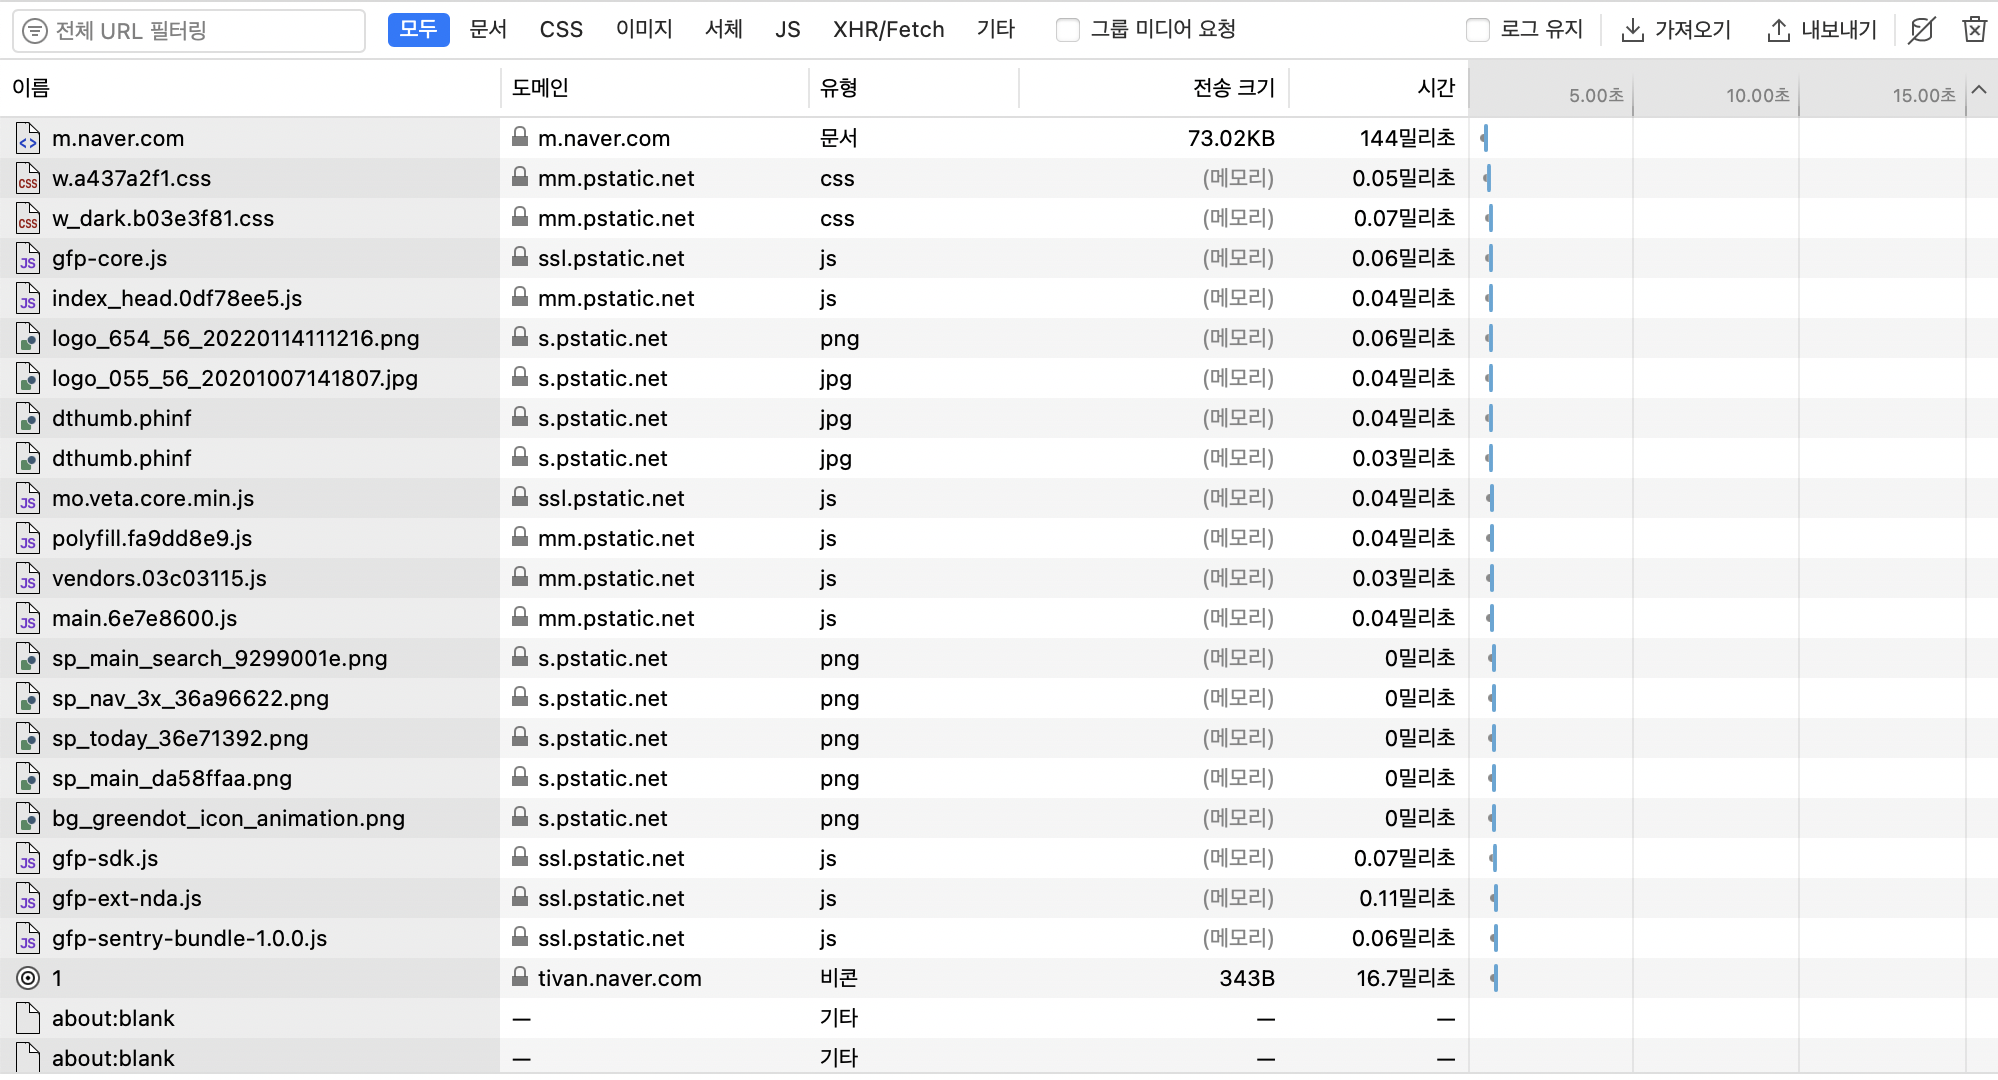Click the beacon icon for row 1
Screen dimensions: 1998x1080
click(28, 979)
